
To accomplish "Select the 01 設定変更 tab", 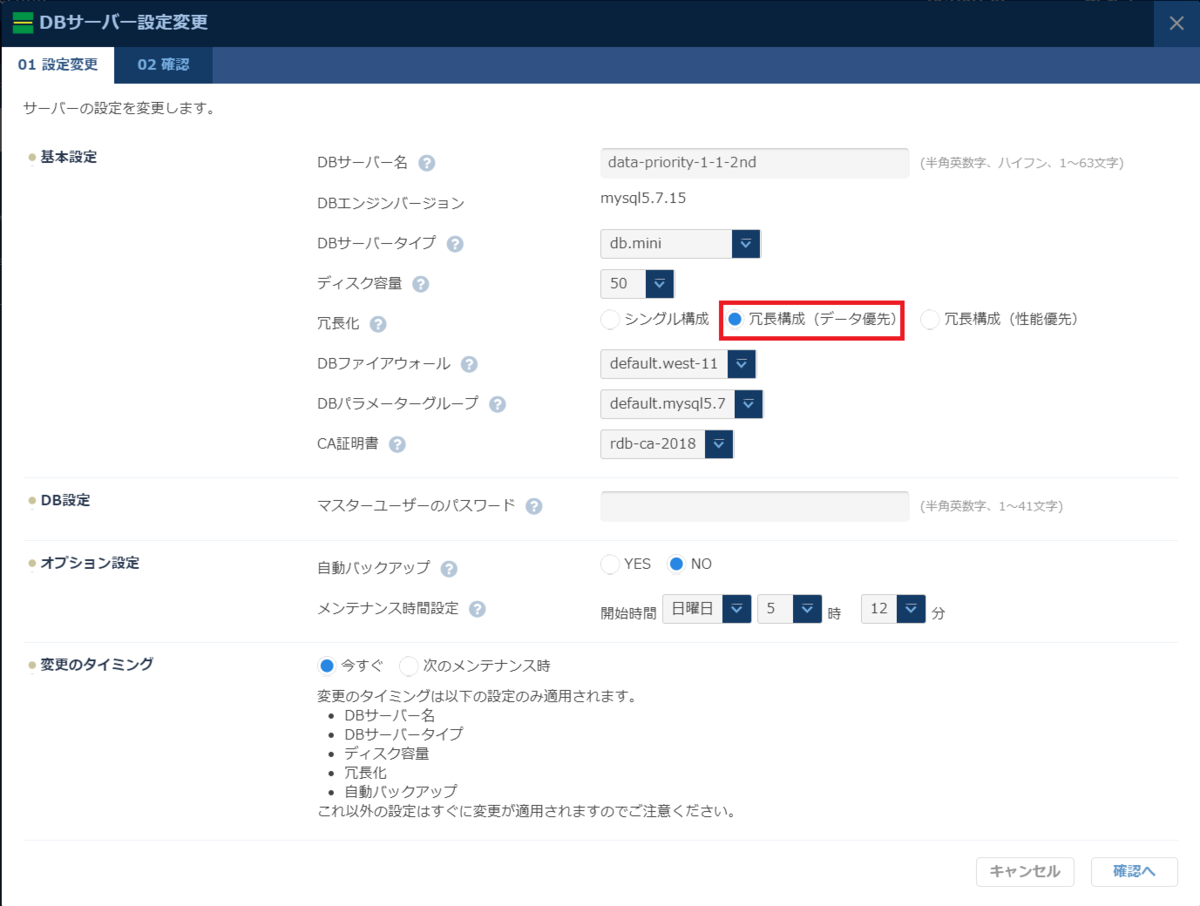I will (x=58, y=66).
